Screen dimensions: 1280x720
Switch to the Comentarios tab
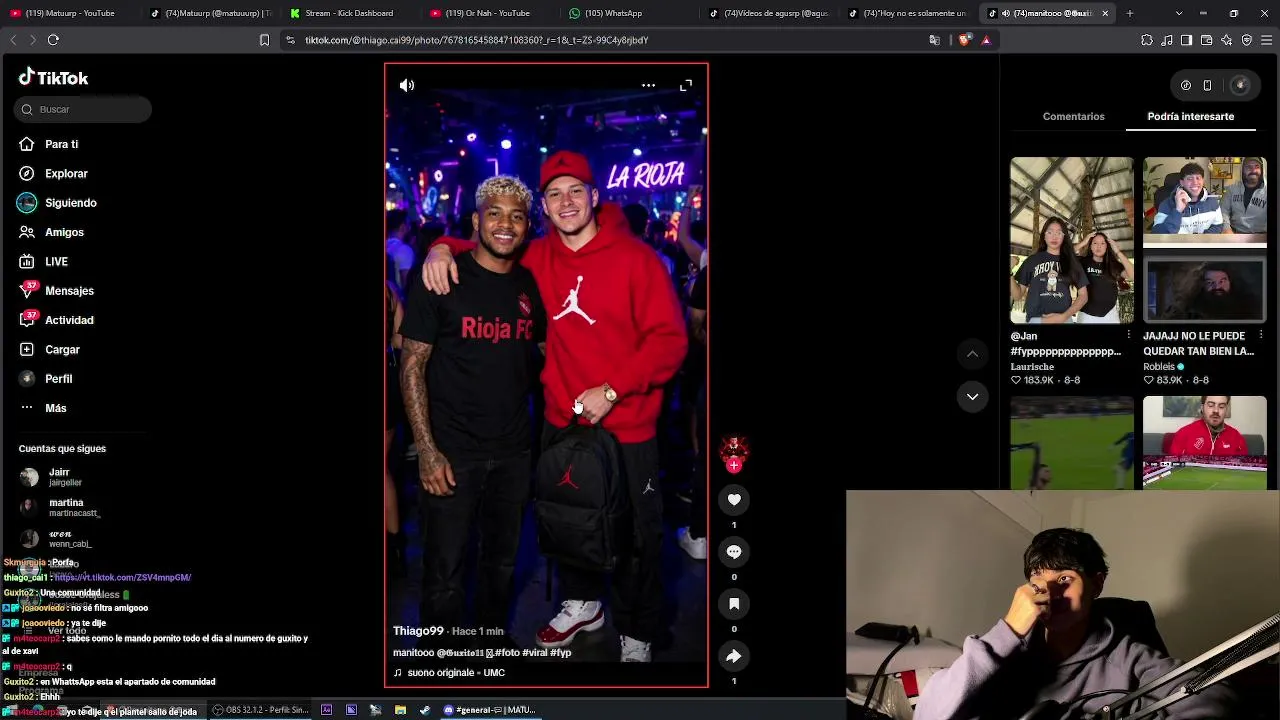point(1073,117)
